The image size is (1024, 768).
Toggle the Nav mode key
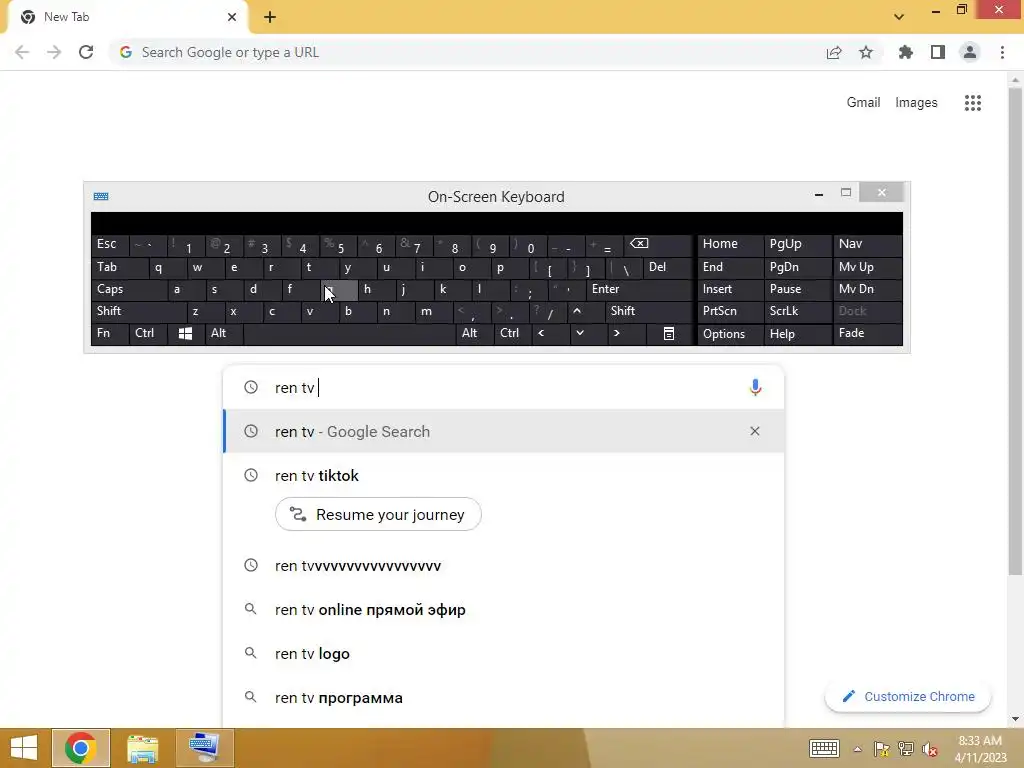[x=868, y=244]
